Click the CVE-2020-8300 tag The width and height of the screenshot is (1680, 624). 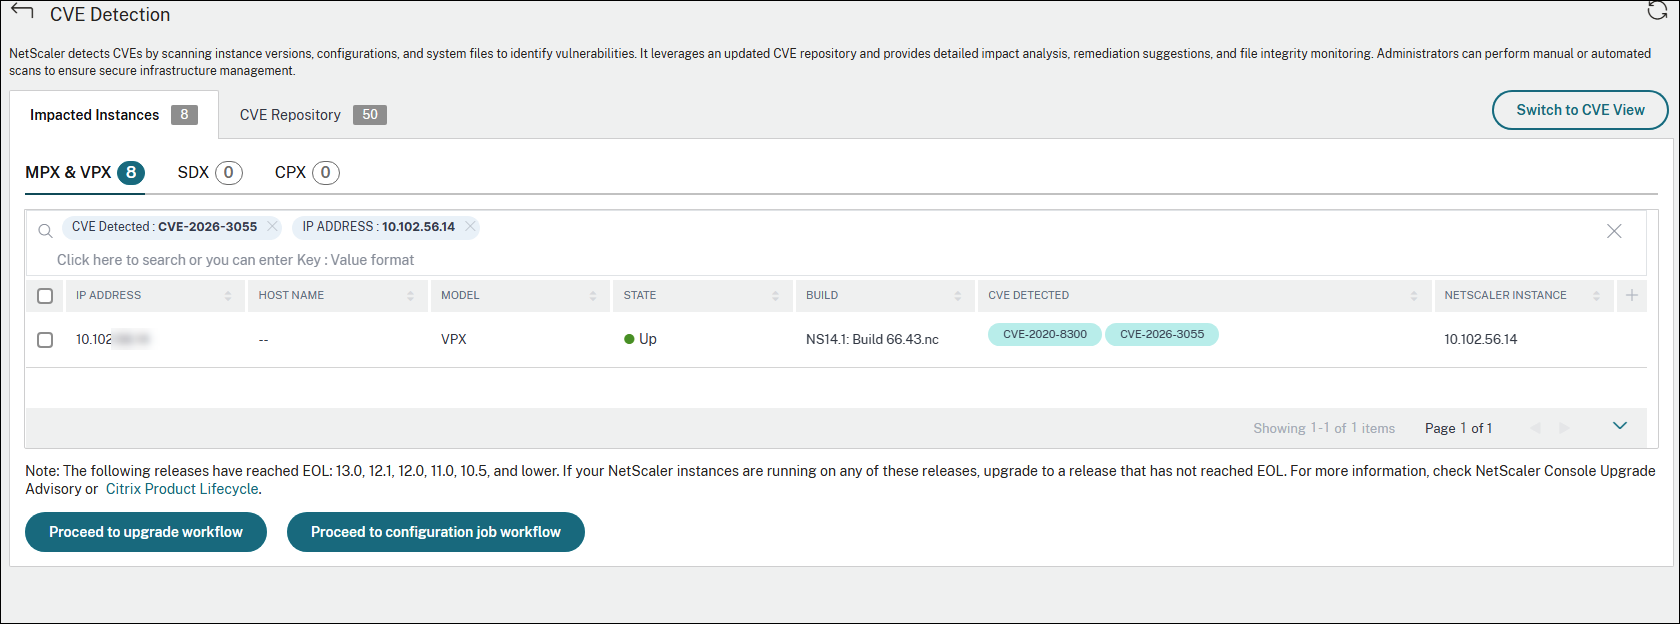(x=1045, y=334)
